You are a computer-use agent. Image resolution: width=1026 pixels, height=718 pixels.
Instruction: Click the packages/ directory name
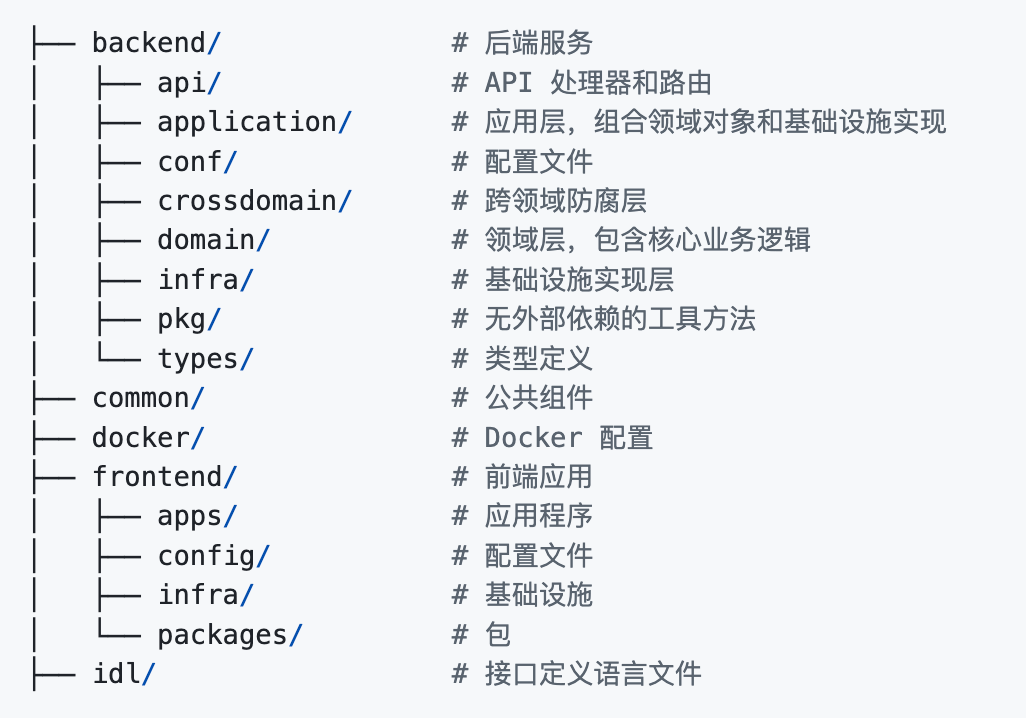[229, 635]
